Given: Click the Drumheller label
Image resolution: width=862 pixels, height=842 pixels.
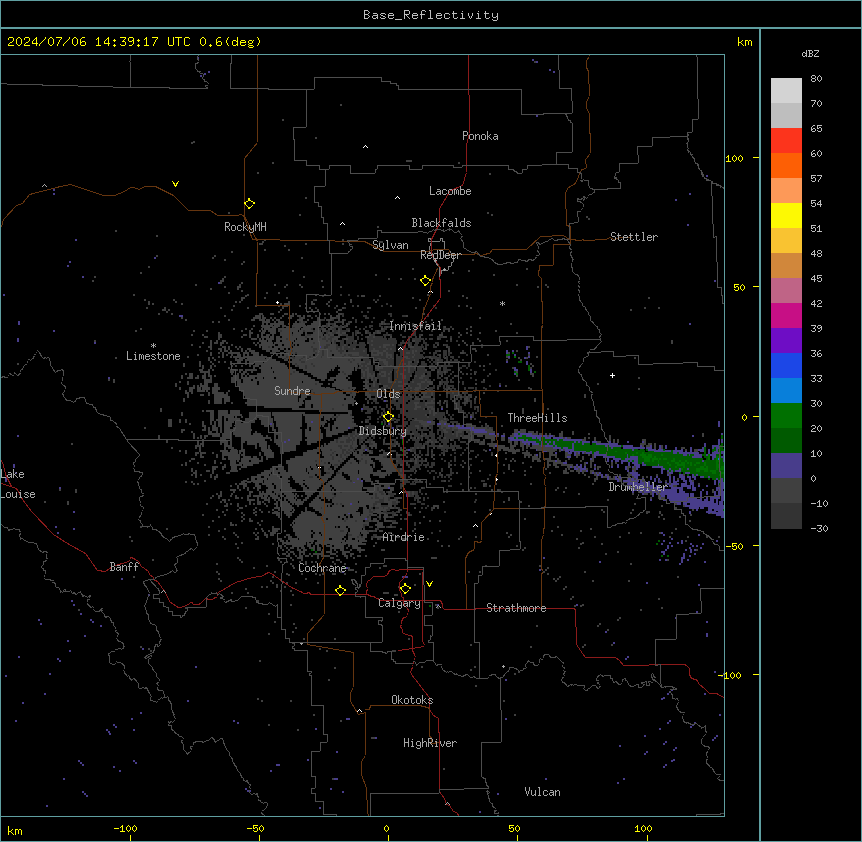Looking at the screenshot, I should (x=638, y=487).
